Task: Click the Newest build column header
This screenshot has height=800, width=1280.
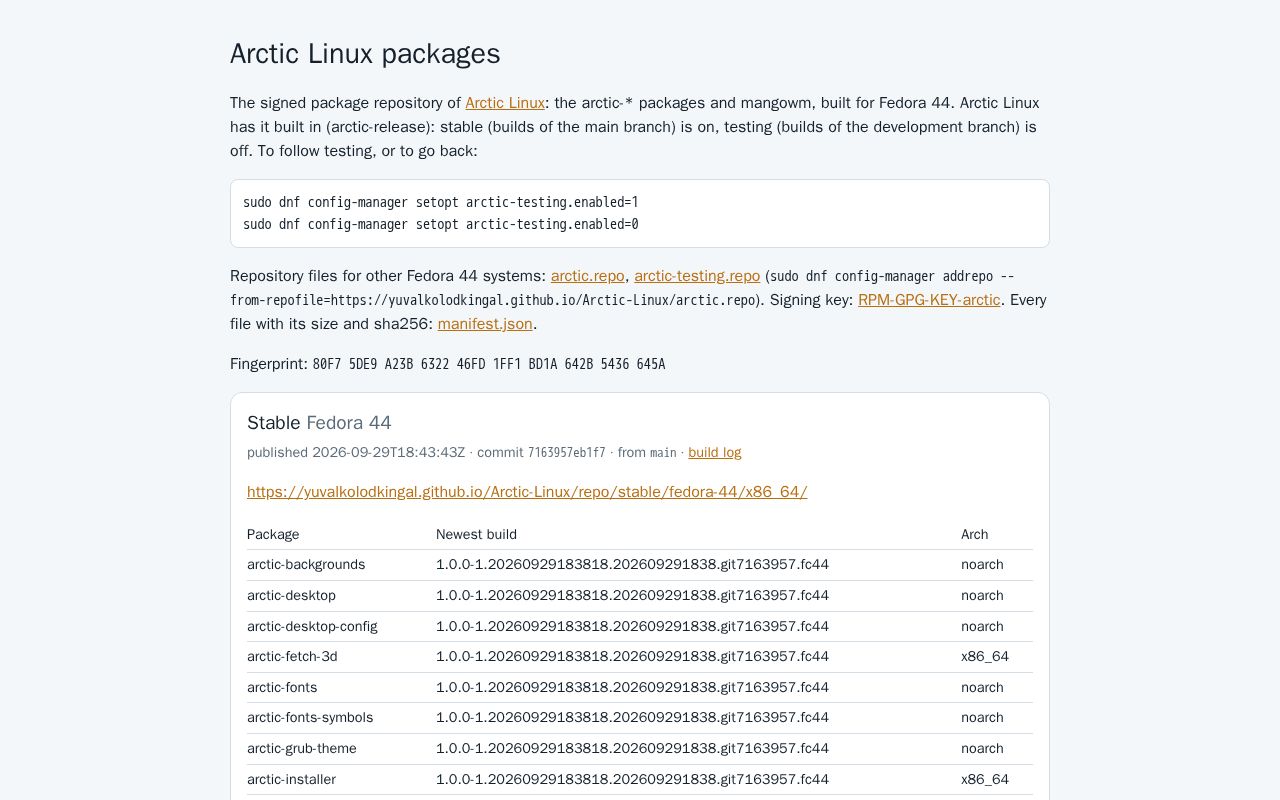Action: (476, 534)
